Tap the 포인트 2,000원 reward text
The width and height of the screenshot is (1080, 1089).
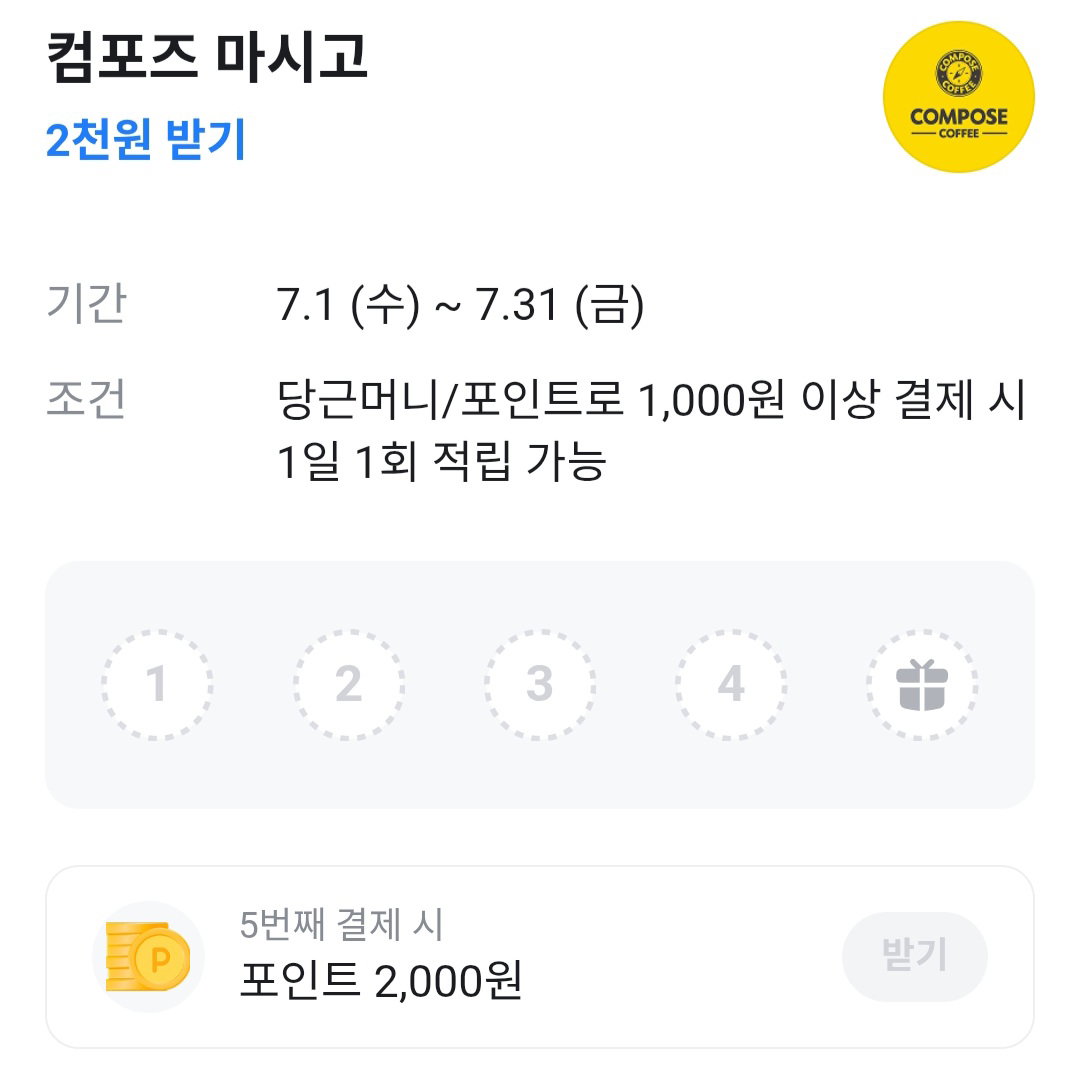pos(381,981)
